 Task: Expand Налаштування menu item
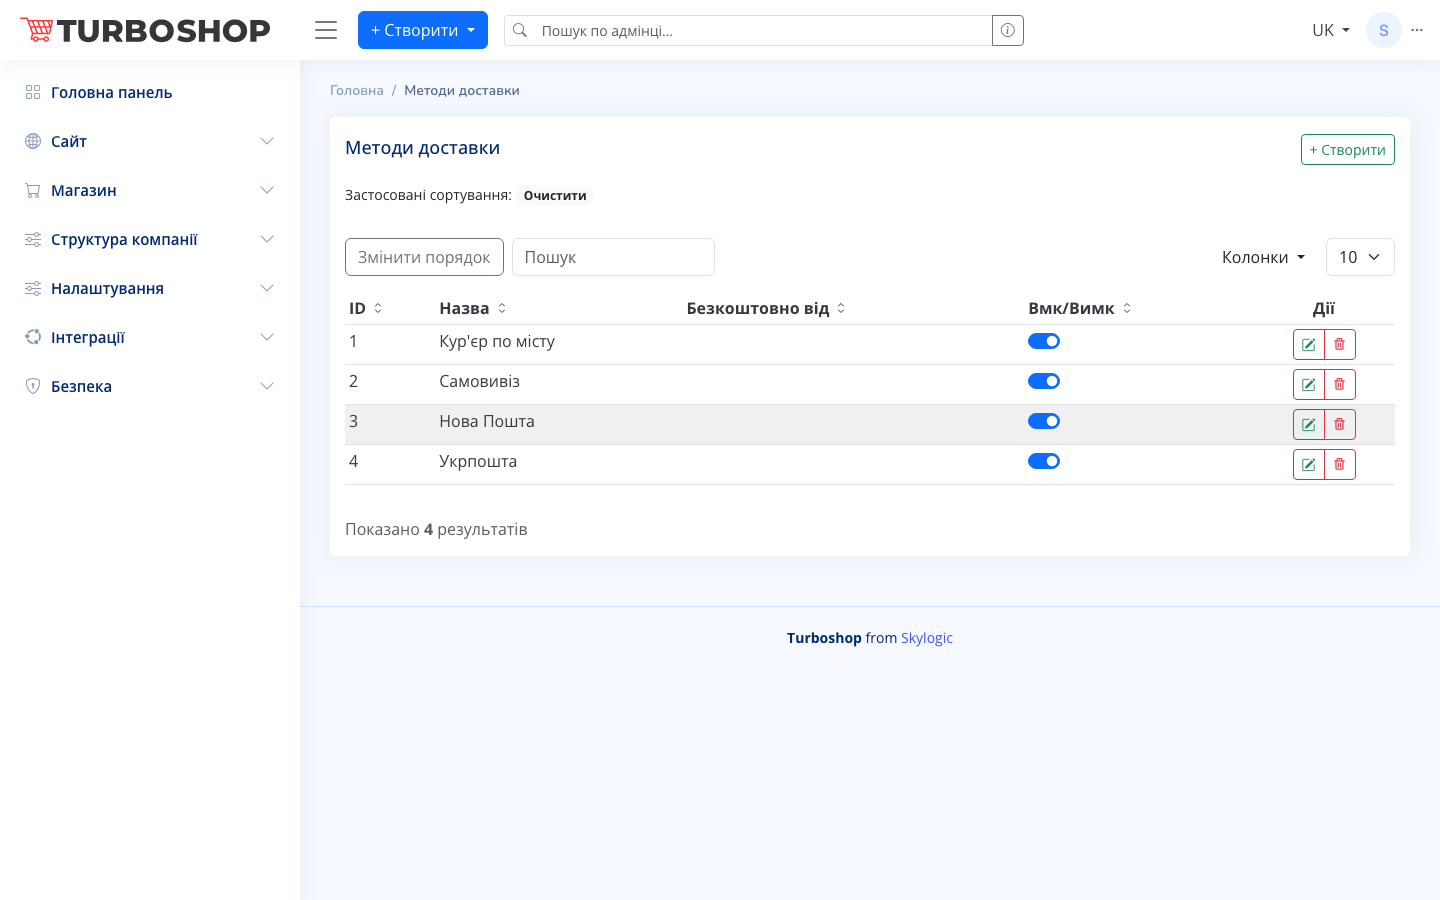[150, 288]
